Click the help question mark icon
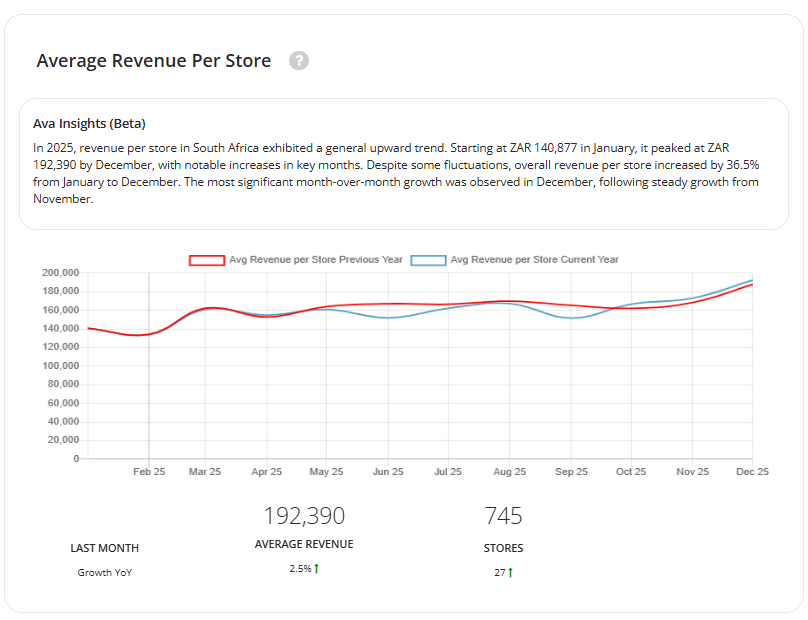Screen dimensions: 808x620 (x=299, y=61)
